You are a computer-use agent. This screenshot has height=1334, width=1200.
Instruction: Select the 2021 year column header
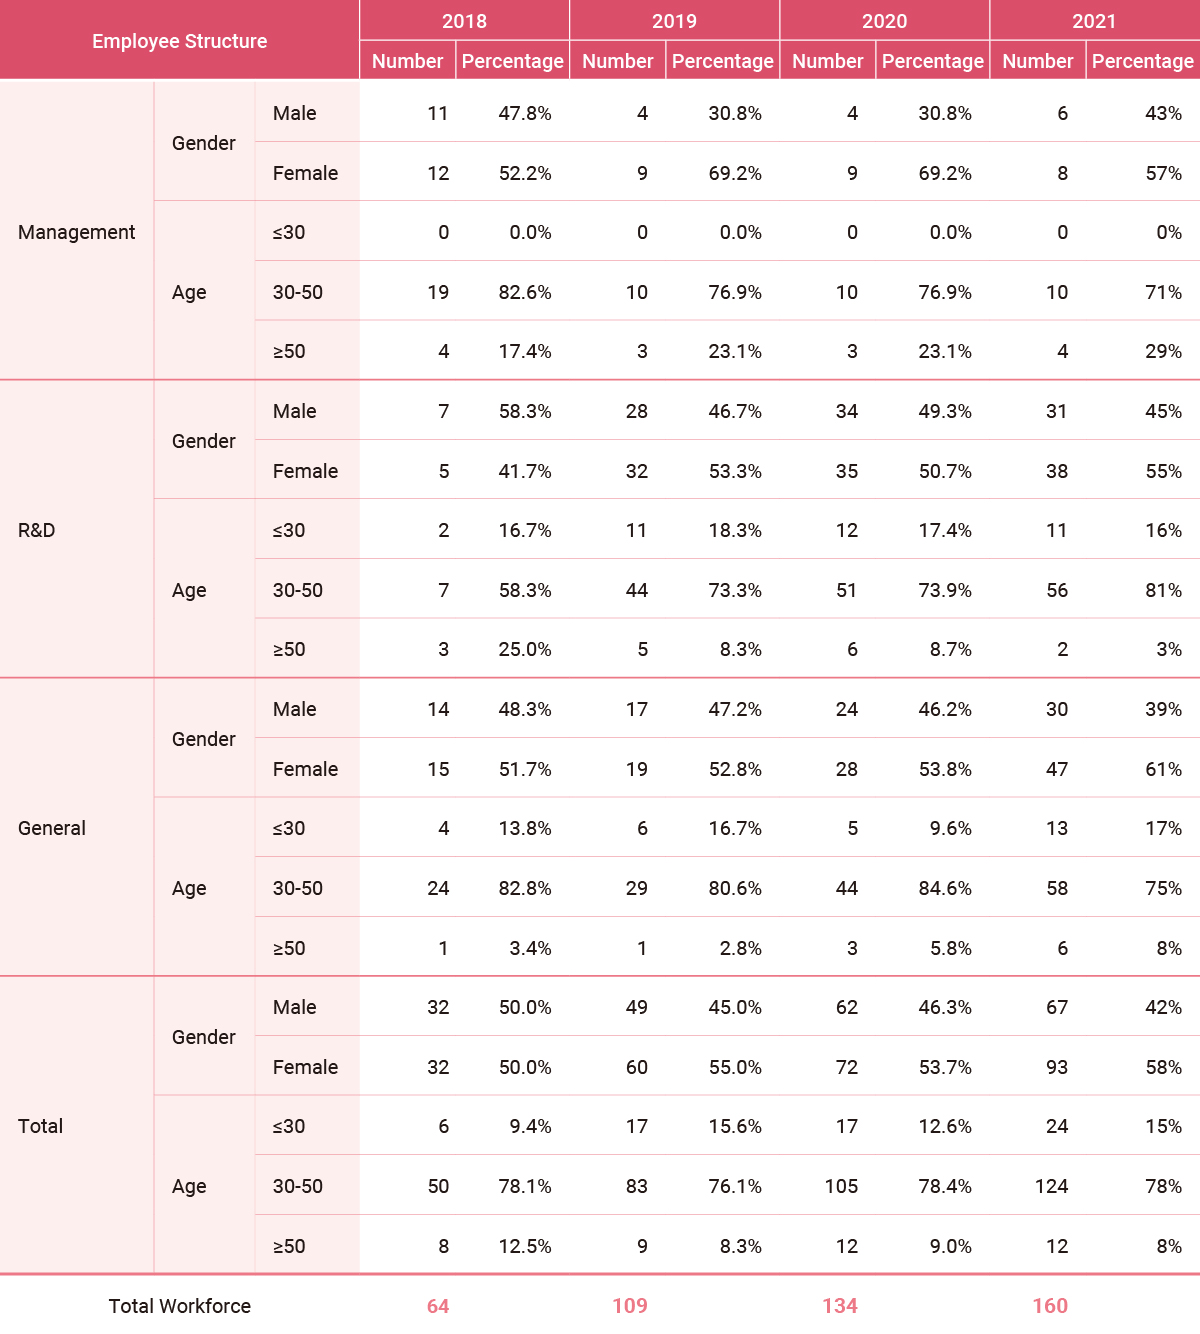[1095, 21]
